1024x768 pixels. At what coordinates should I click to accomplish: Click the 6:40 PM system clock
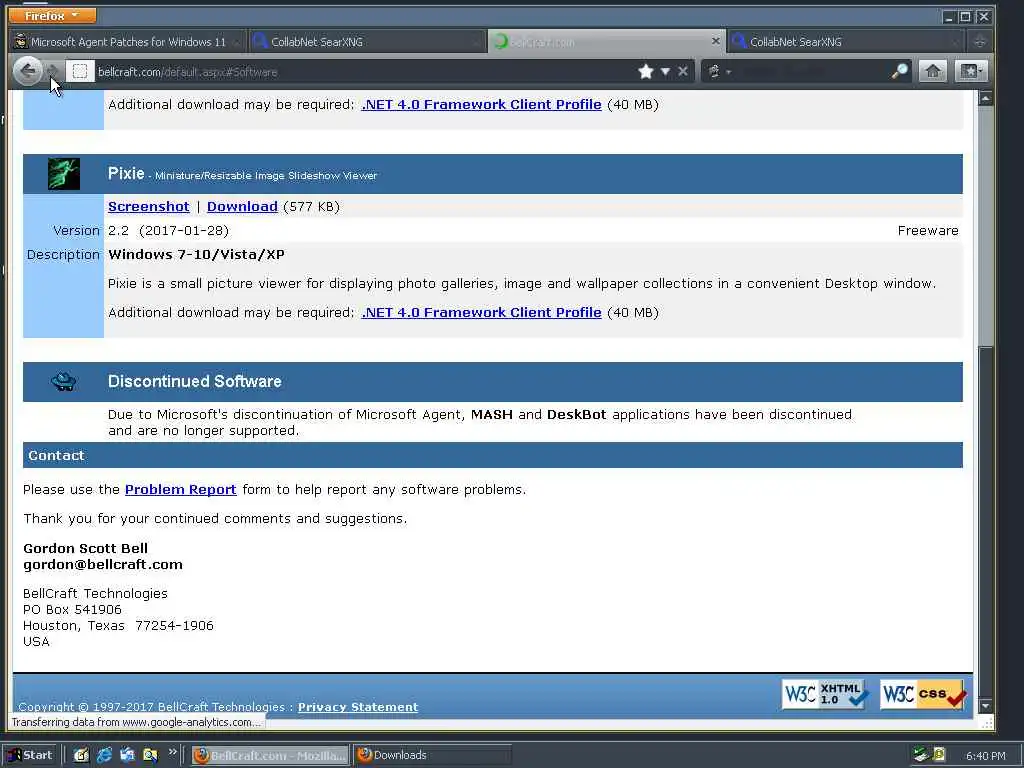pos(985,756)
